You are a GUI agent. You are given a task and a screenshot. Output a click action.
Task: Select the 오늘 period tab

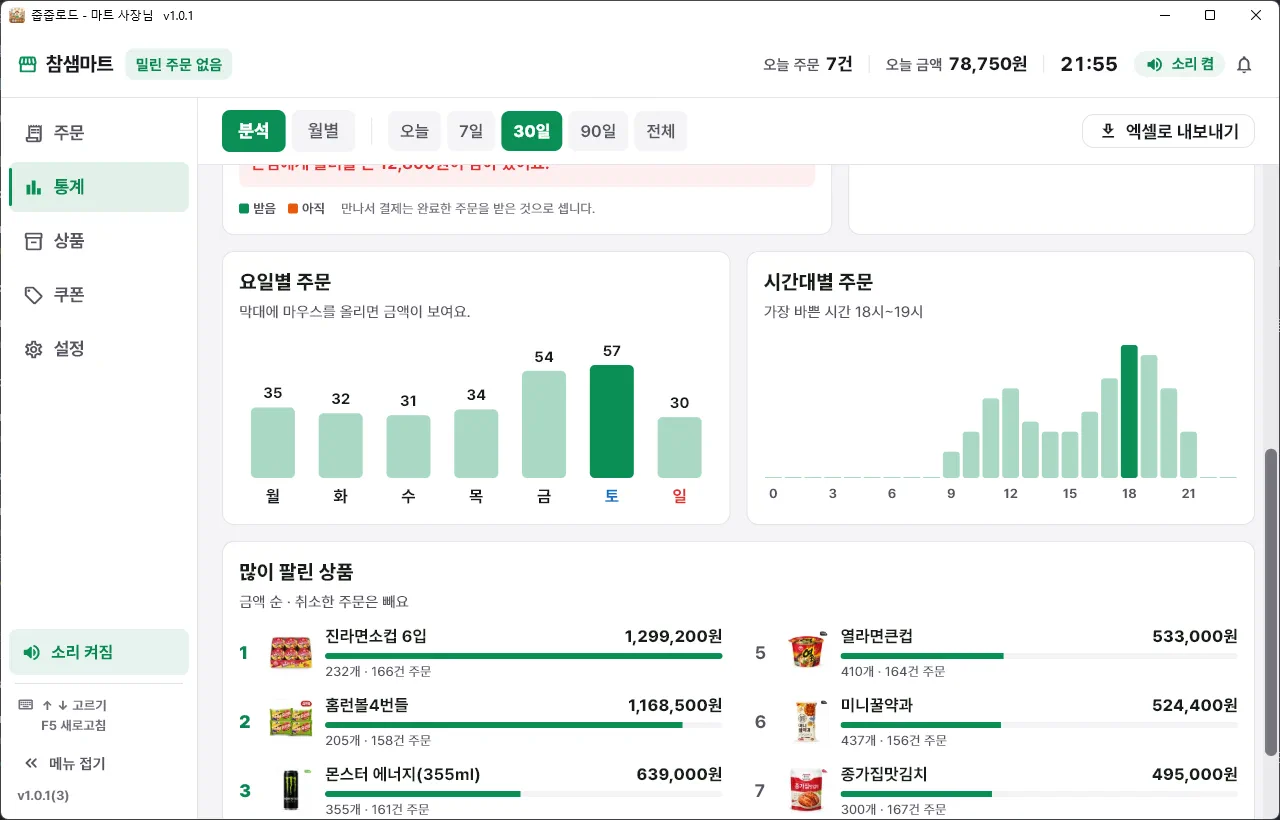click(415, 131)
